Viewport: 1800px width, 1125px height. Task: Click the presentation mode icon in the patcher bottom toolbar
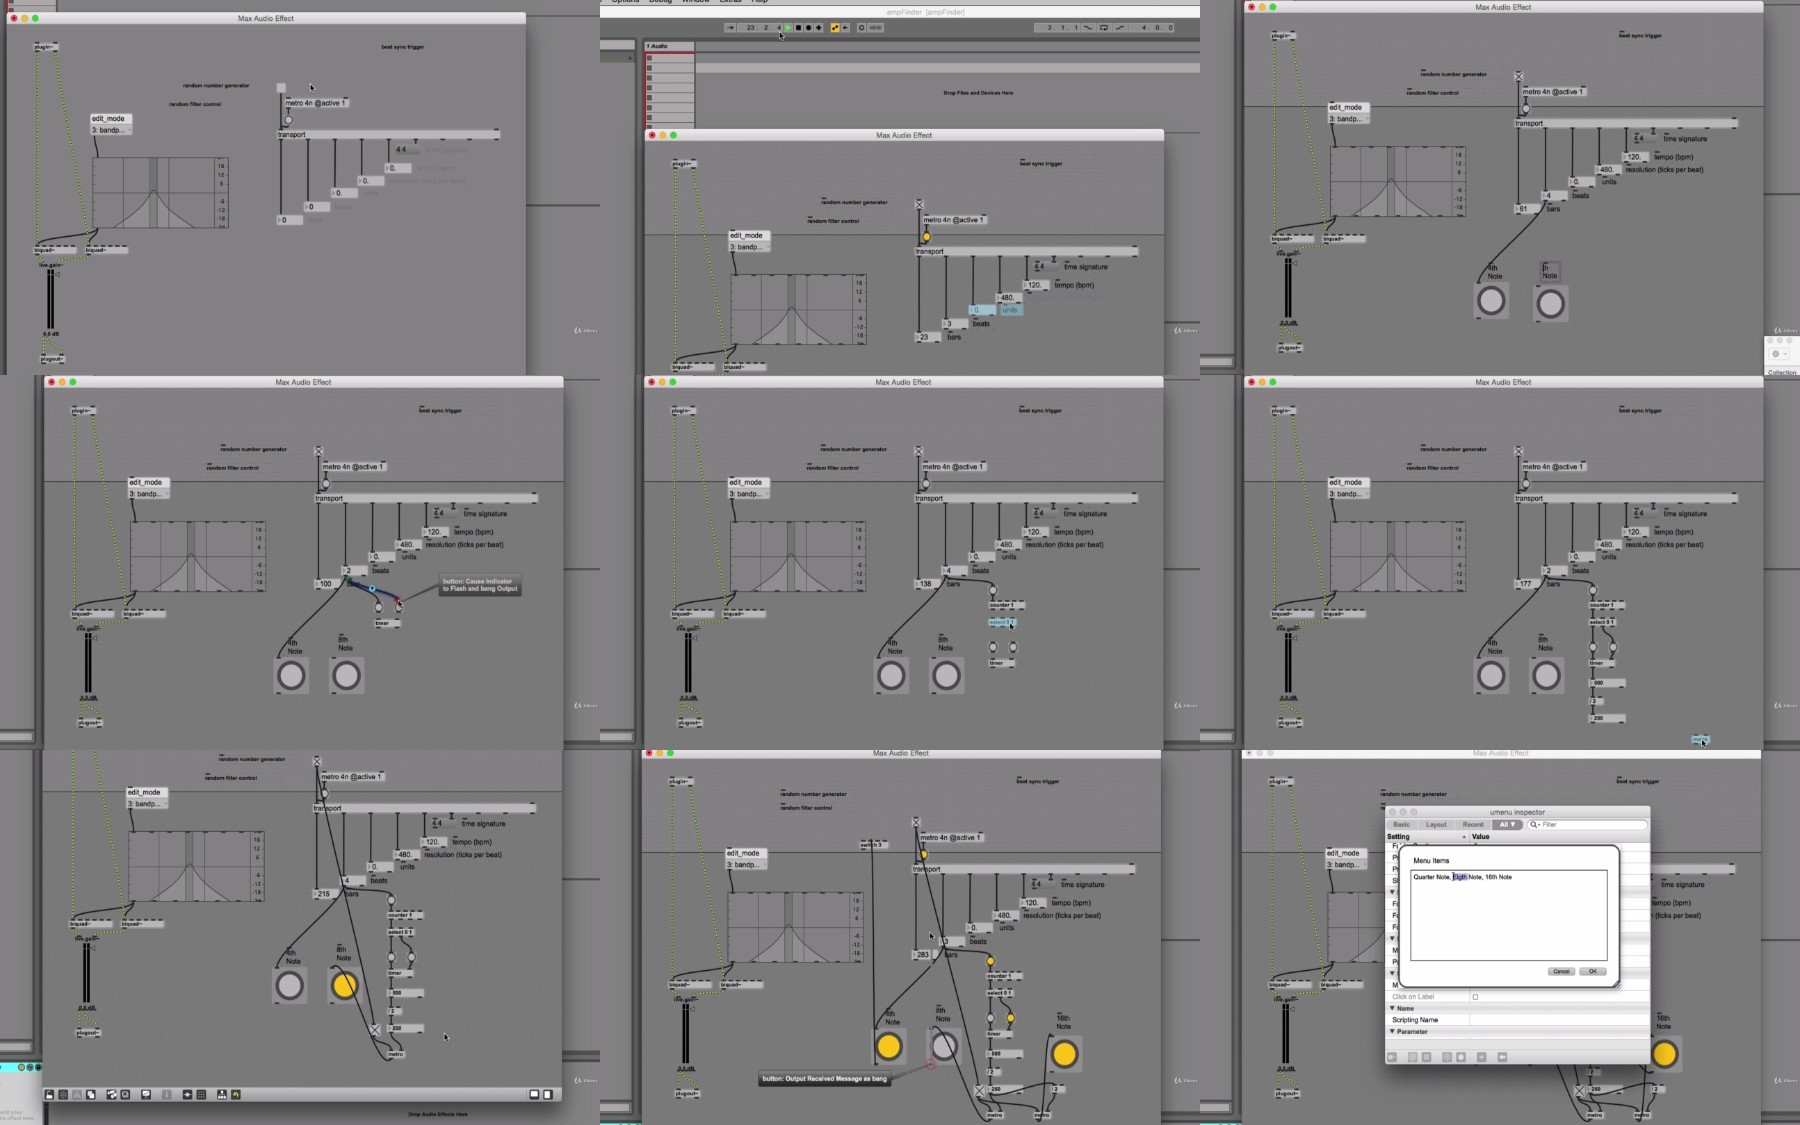(x=146, y=1094)
